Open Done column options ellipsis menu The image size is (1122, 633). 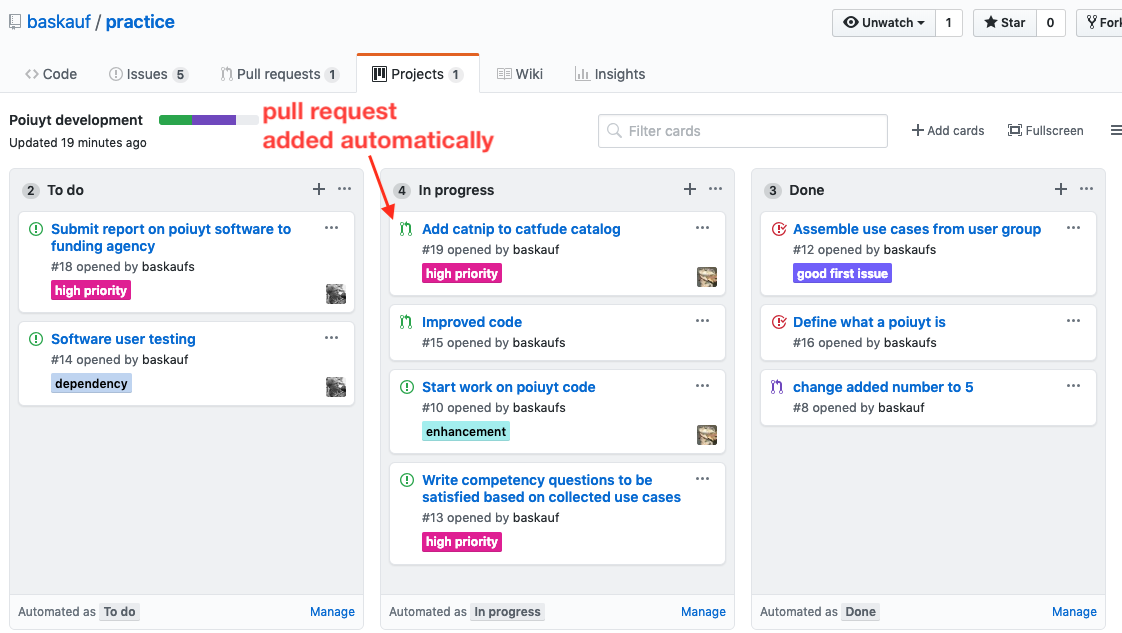click(1086, 189)
